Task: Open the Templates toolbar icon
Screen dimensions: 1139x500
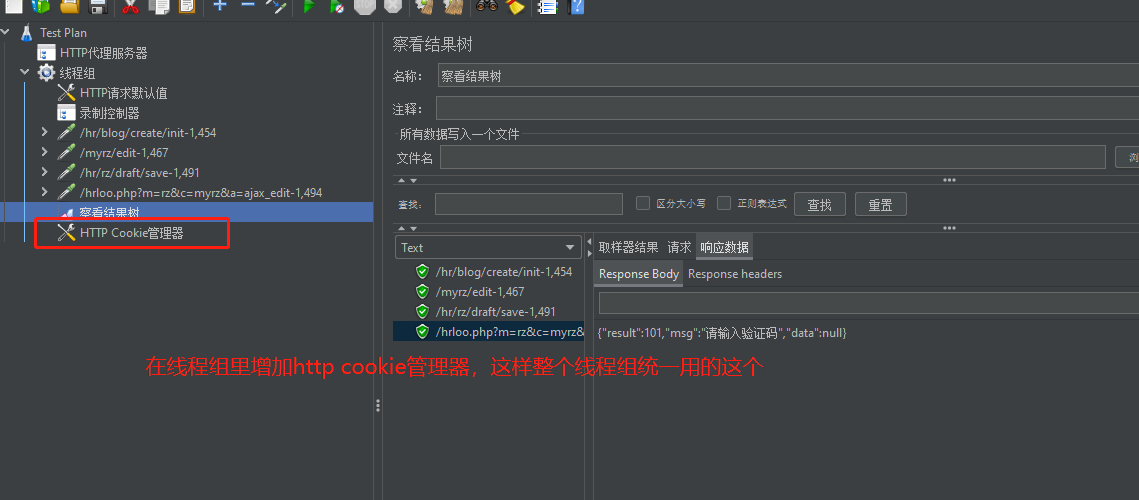Action: click(41, 6)
